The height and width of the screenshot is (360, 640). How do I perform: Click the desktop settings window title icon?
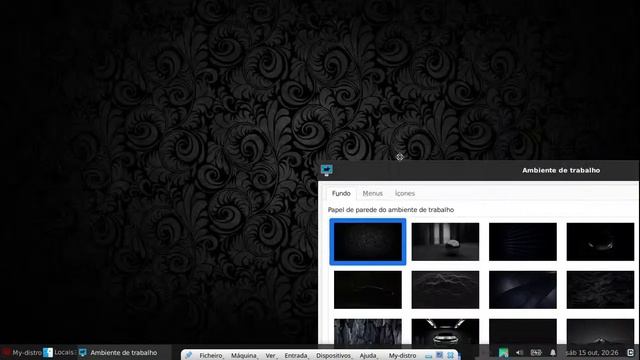[327, 170]
